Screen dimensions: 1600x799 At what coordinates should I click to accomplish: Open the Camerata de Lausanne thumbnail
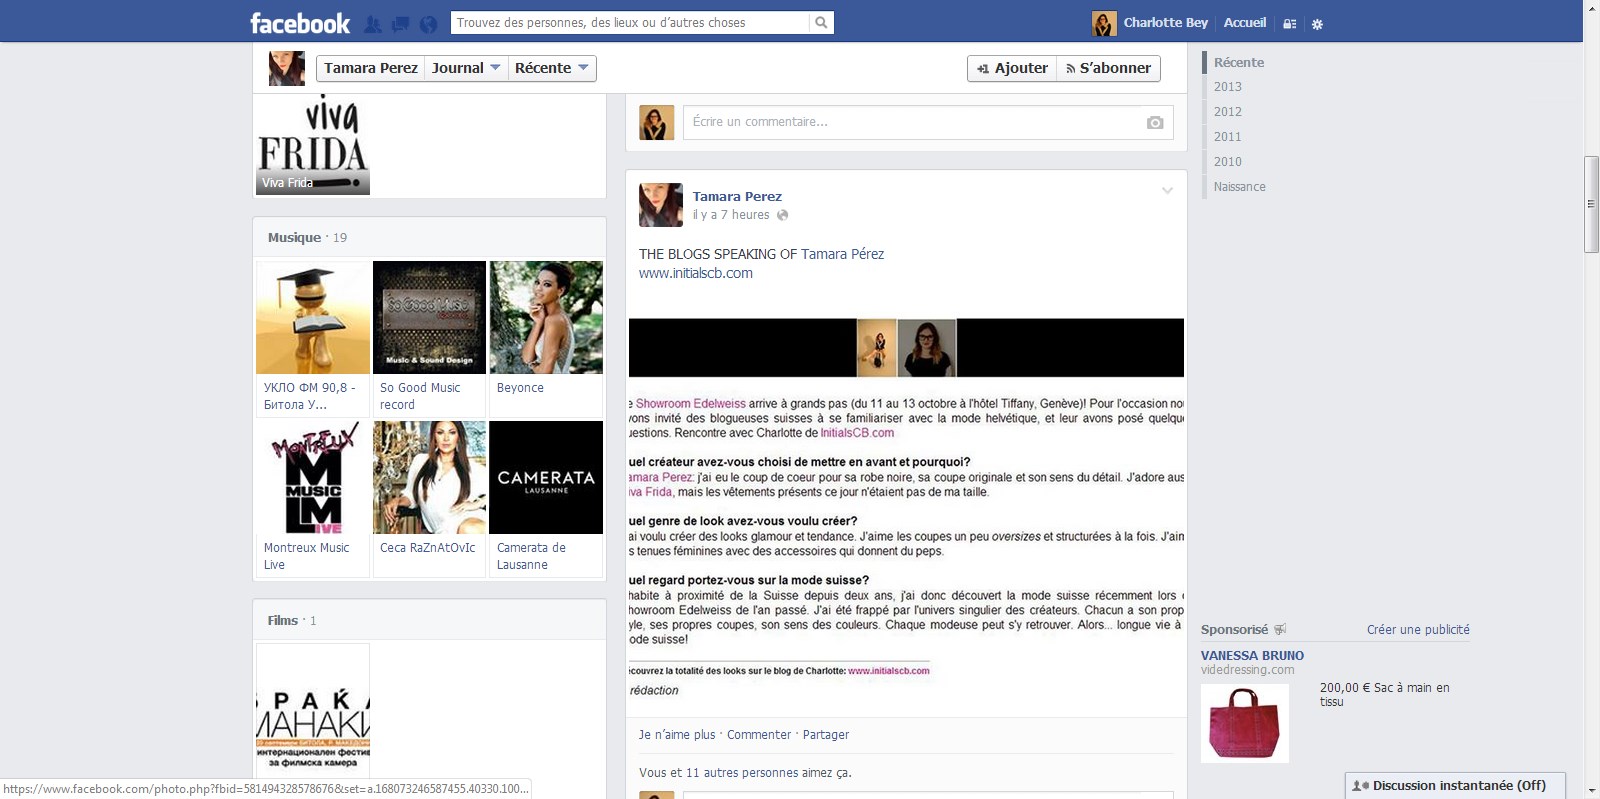[546, 477]
